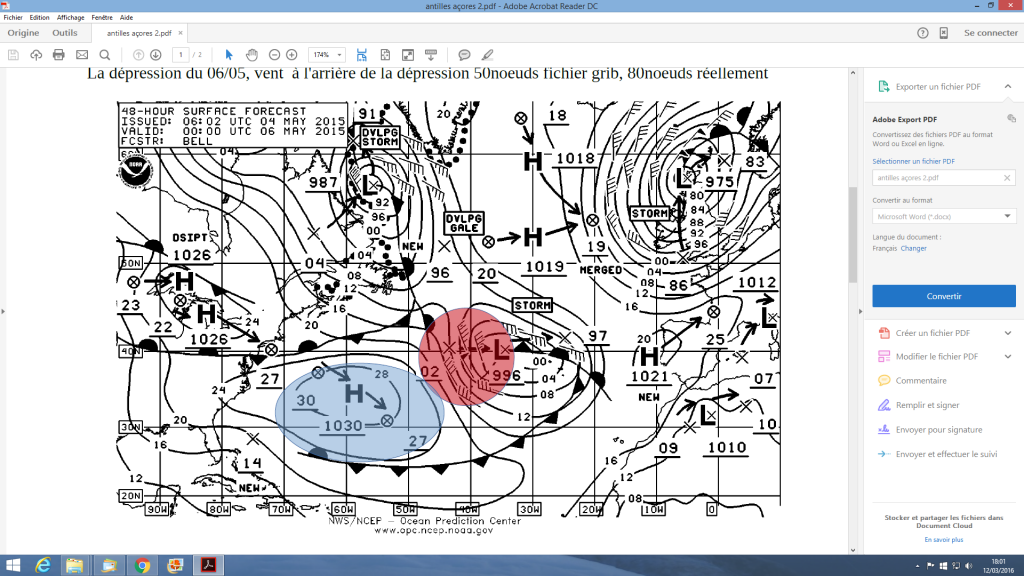The width and height of the screenshot is (1024, 576).
Task: Show hidden tray icons arrow
Action: click(x=918, y=566)
